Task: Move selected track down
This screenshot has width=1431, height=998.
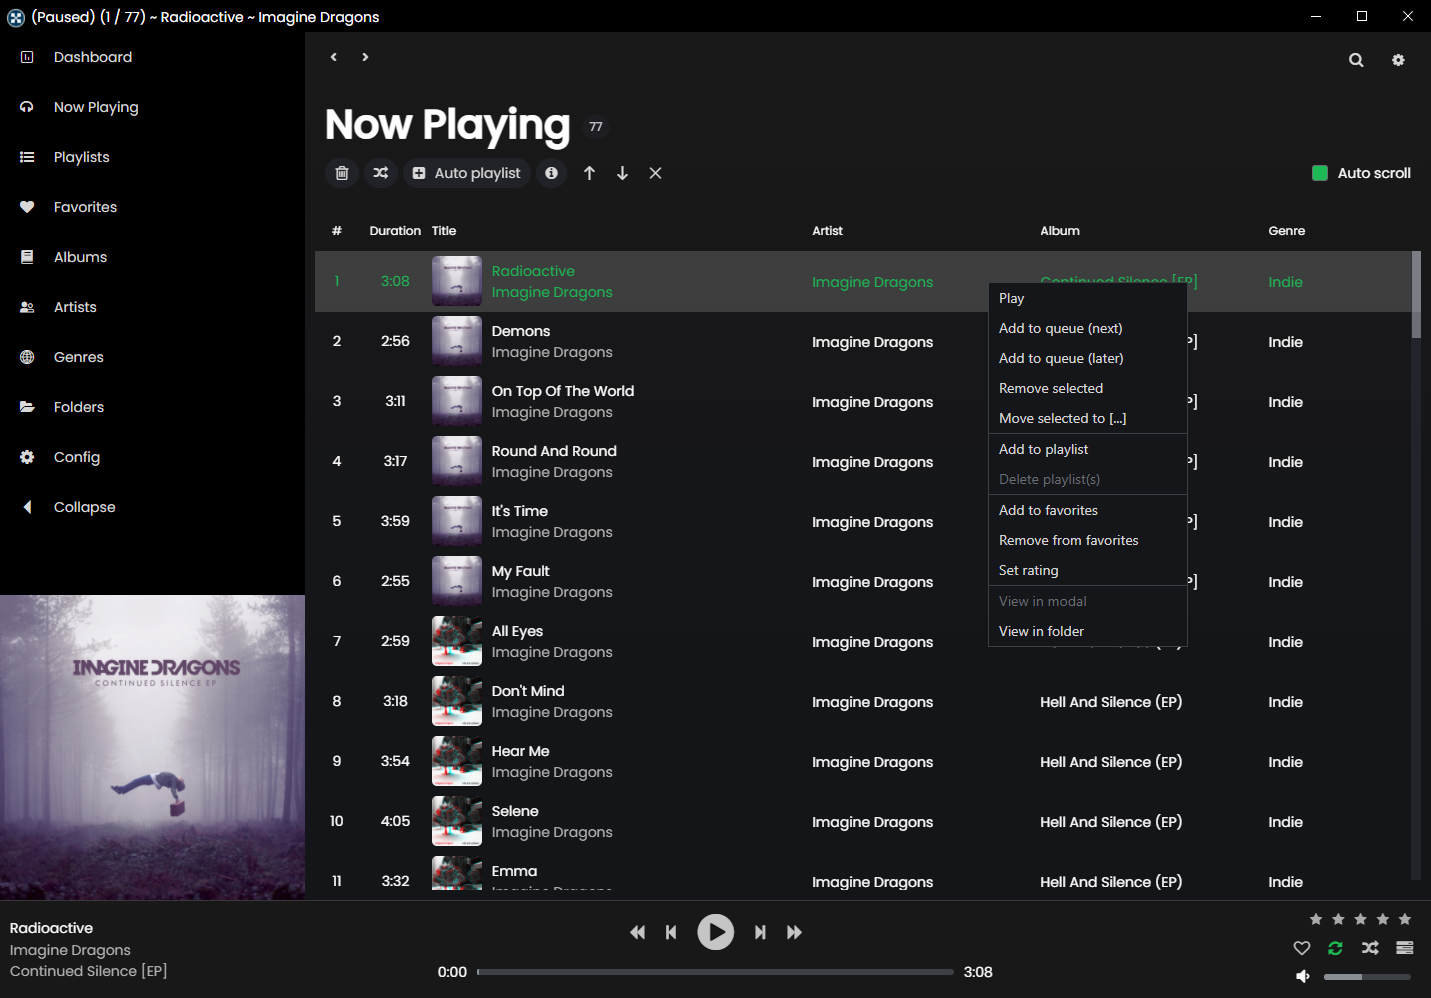Action: tap(622, 173)
